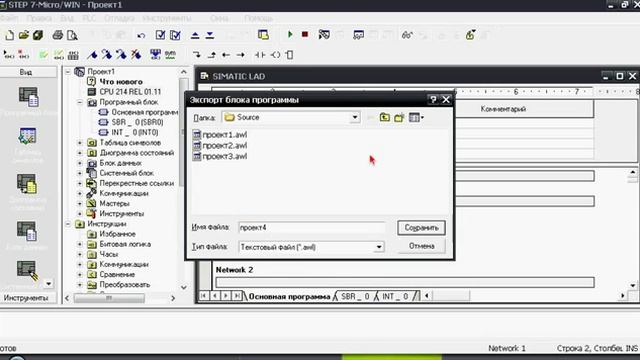This screenshot has height=360, width=640.
Task: Save project via the diskette icon
Action: pos(38,35)
